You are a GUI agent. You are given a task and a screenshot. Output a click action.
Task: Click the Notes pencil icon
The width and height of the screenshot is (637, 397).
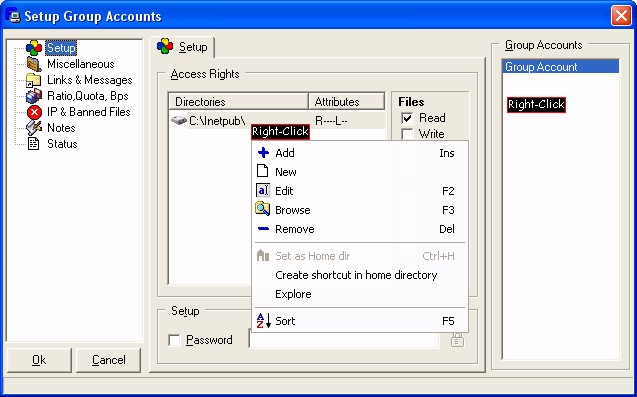[x=34, y=128]
